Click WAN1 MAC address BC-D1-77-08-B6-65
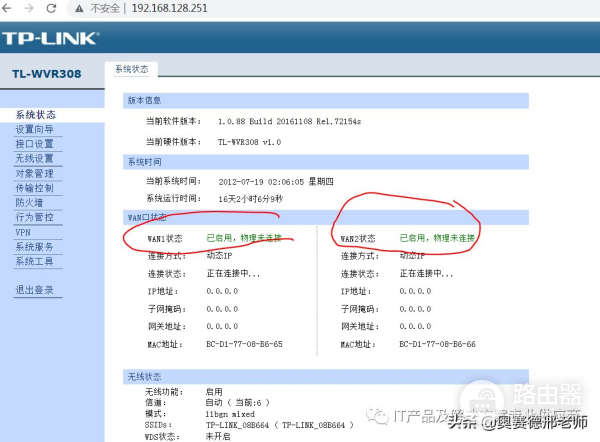600x442 pixels. click(x=245, y=344)
